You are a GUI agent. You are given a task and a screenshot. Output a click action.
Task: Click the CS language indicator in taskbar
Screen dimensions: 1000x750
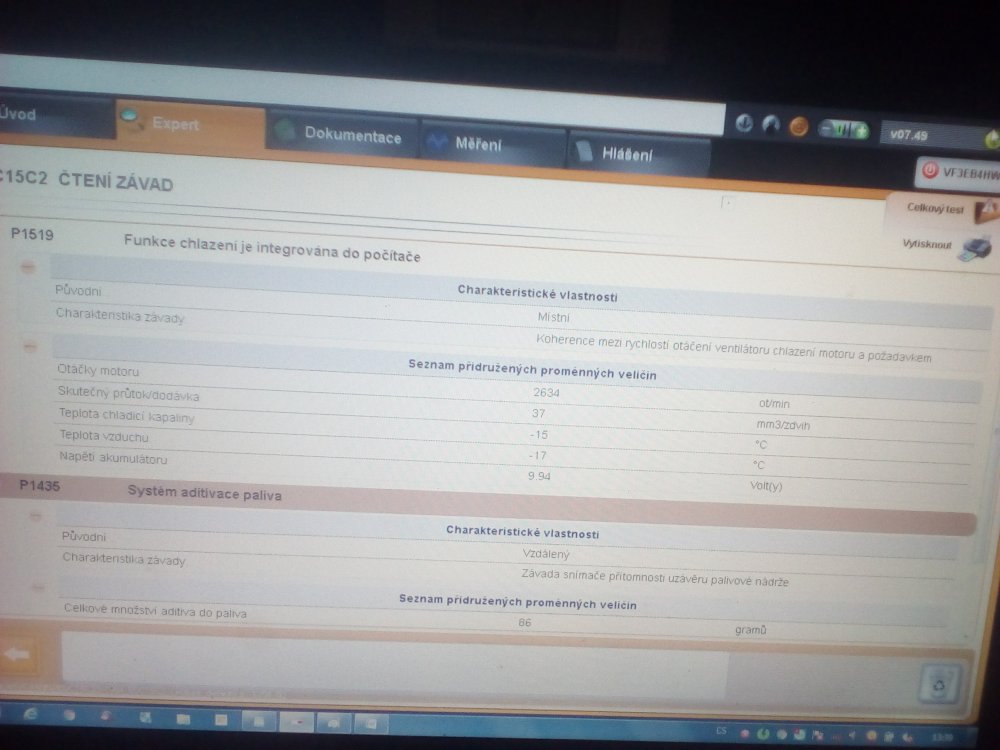click(721, 731)
